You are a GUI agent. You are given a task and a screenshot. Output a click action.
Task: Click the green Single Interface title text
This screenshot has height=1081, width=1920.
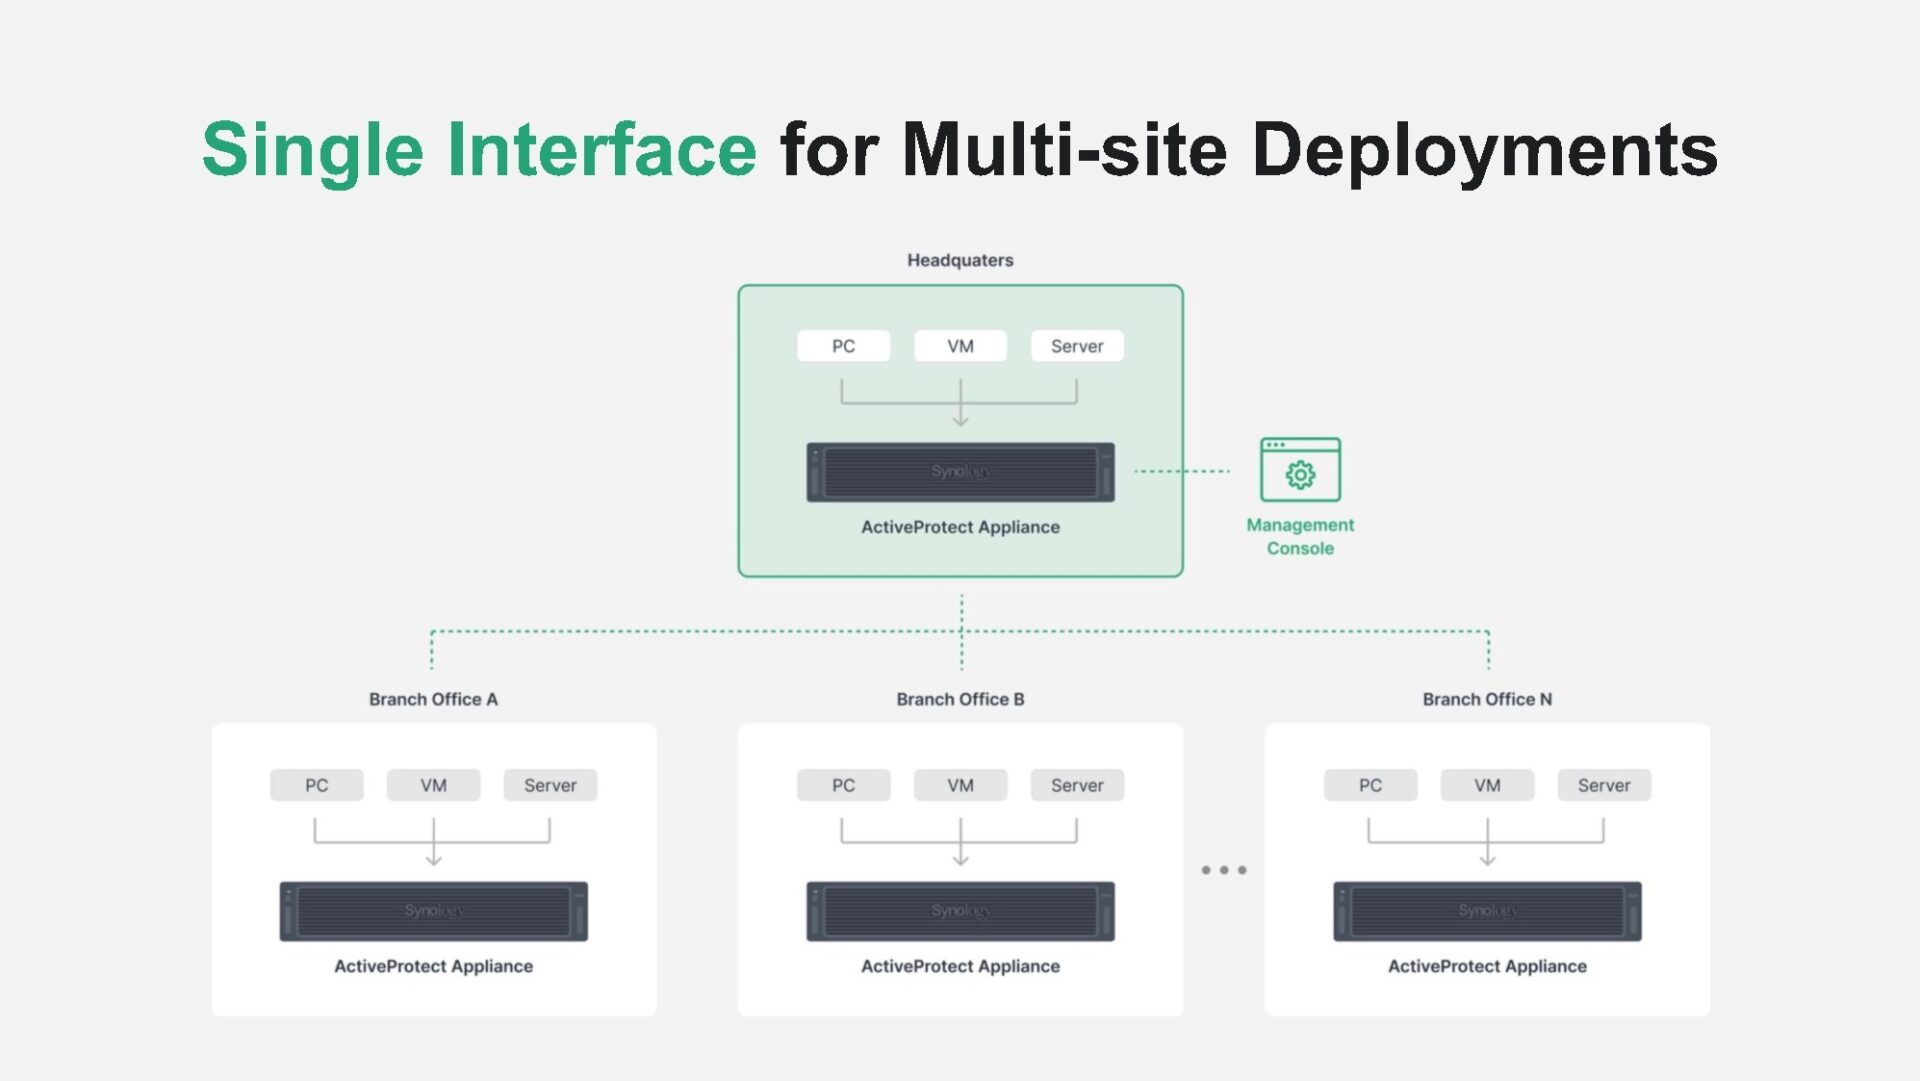480,150
